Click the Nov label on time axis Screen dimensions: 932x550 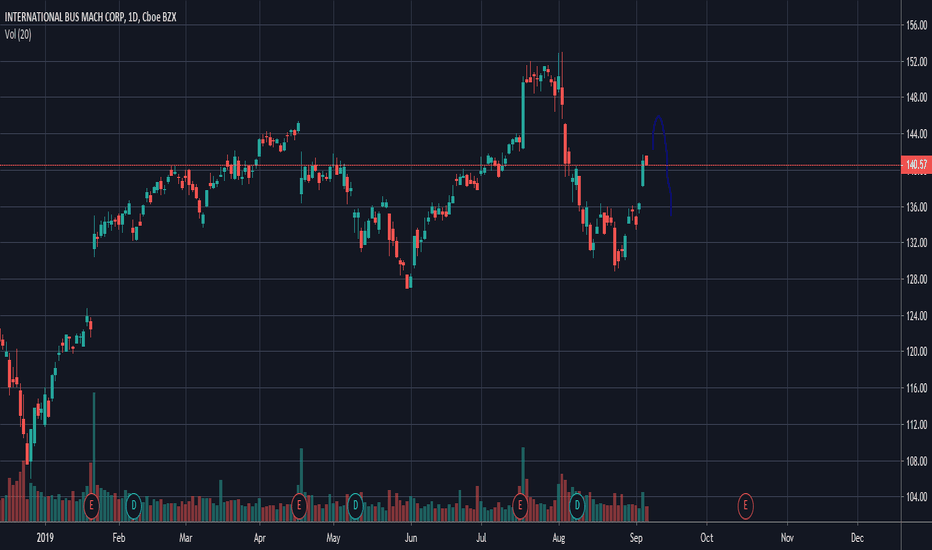click(x=787, y=538)
